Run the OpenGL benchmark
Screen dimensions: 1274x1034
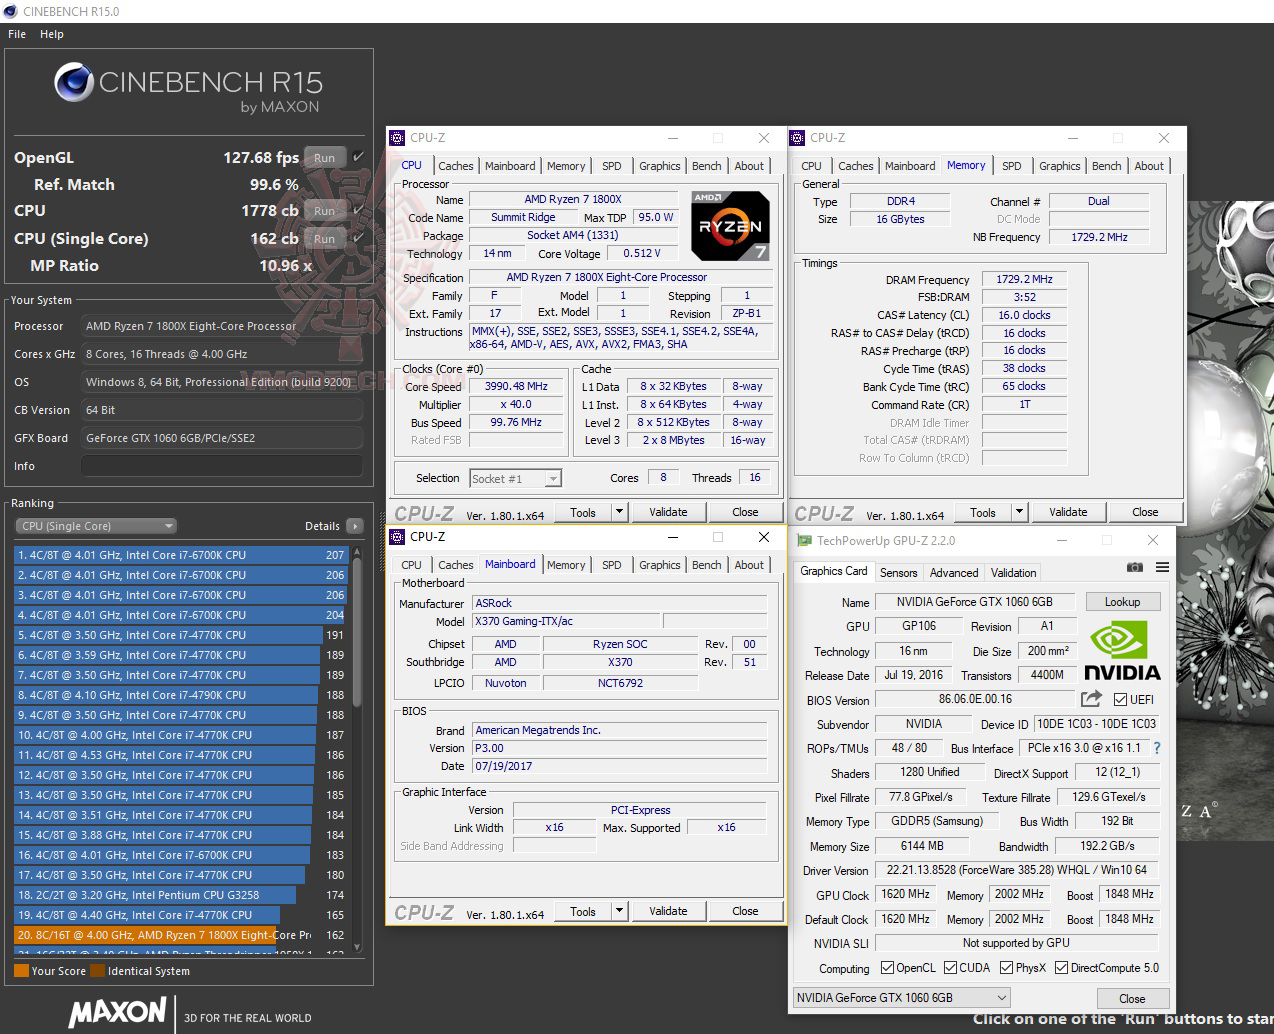pyautogui.click(x=325, y=158)
